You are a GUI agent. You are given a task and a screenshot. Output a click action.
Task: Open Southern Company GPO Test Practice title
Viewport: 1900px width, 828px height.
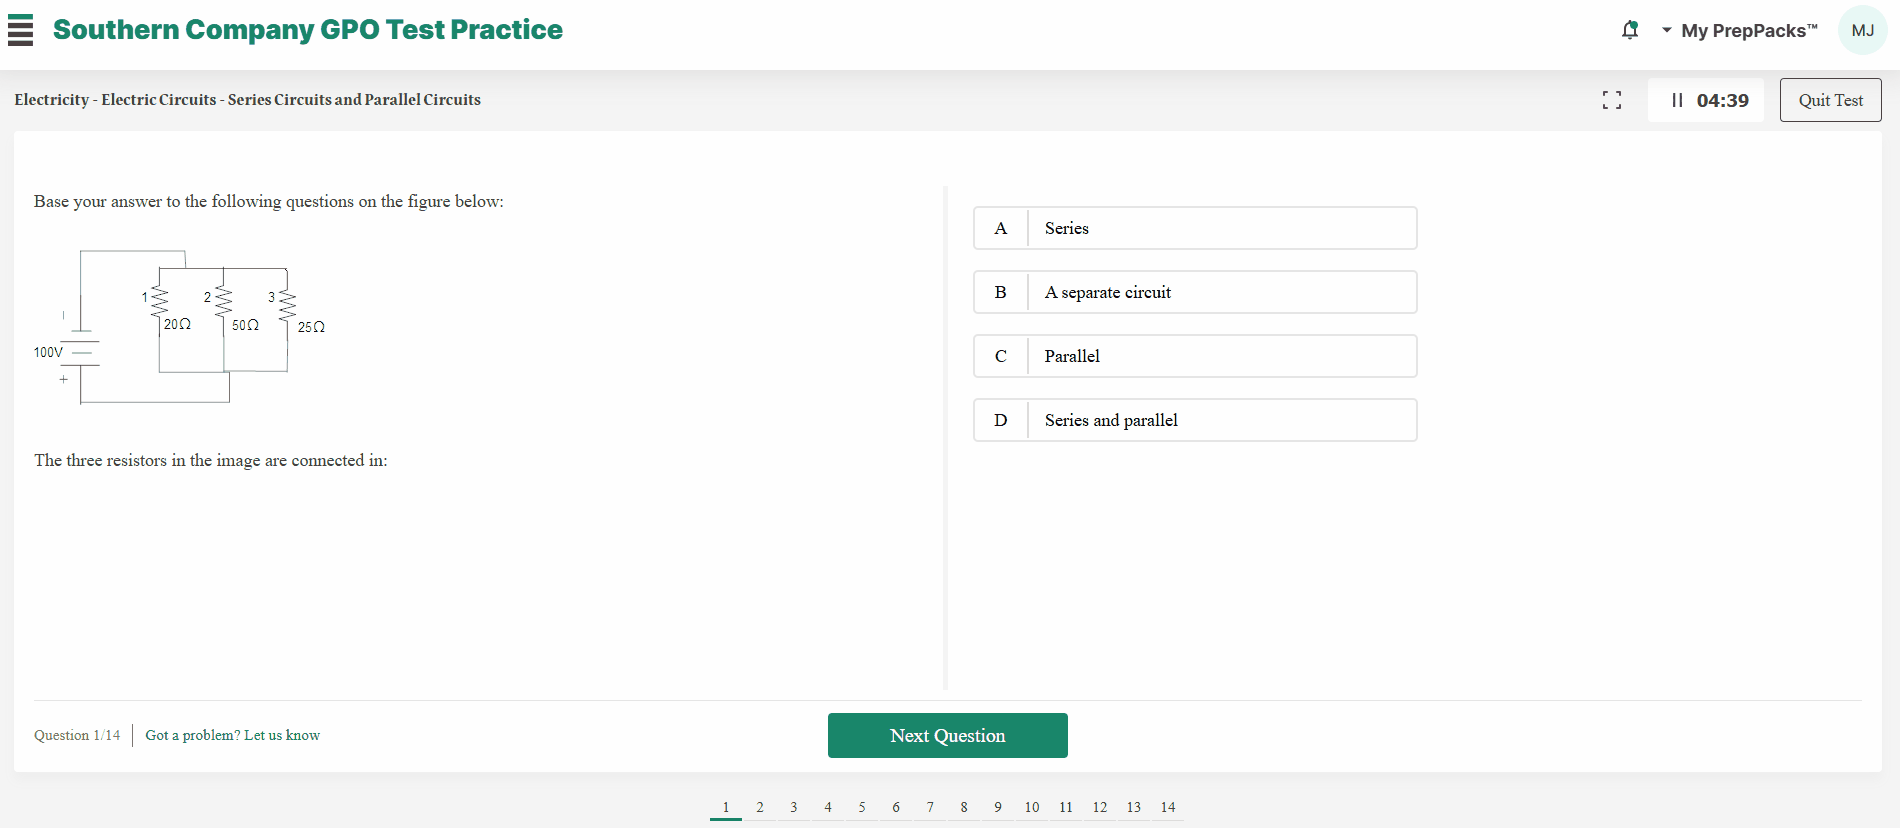tap(308, 30)
